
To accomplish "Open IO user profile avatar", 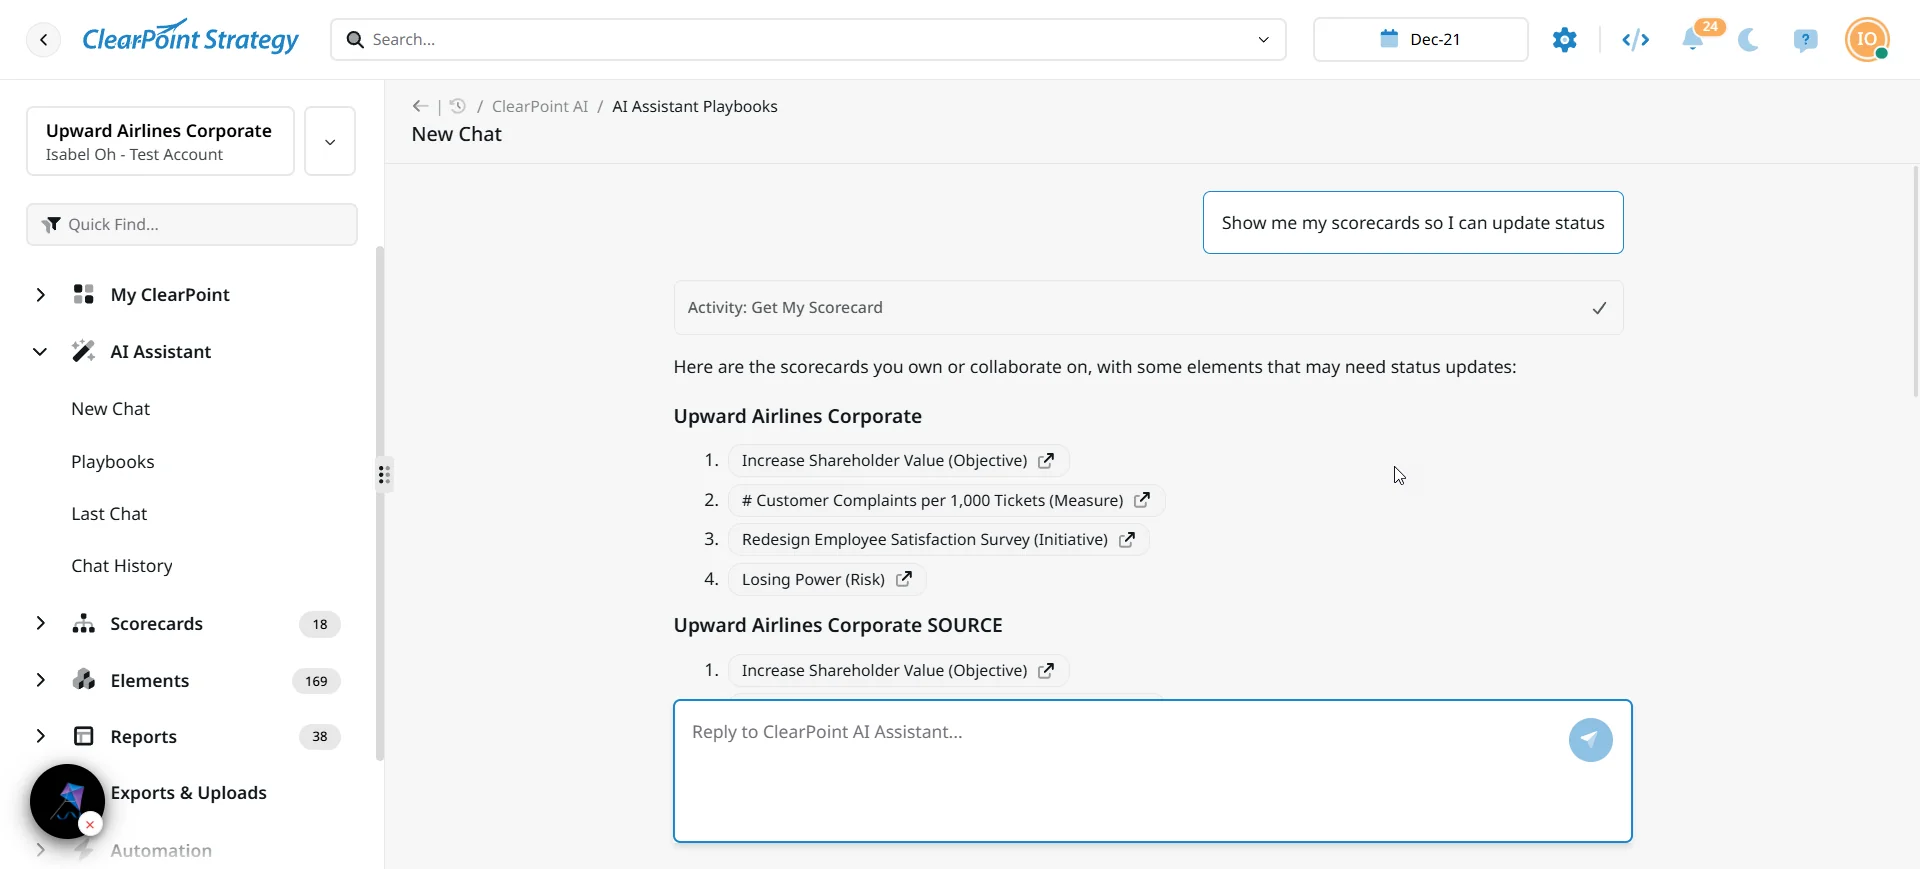I will (x=1867, y=40).
